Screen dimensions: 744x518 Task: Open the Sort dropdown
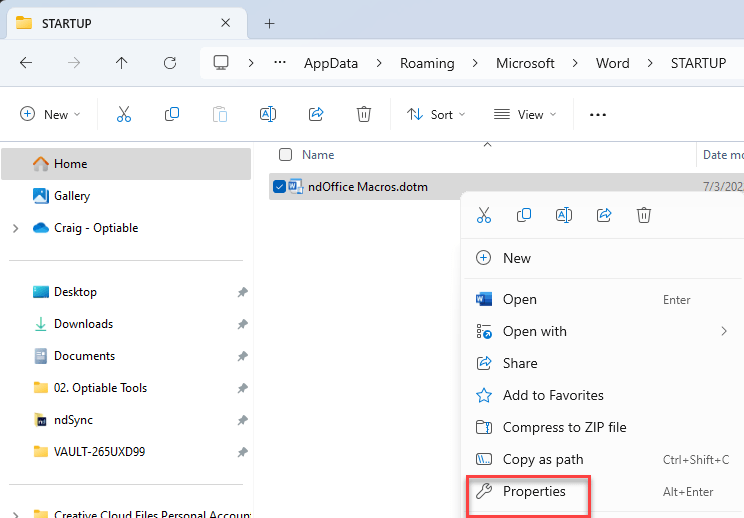[436, 114]
